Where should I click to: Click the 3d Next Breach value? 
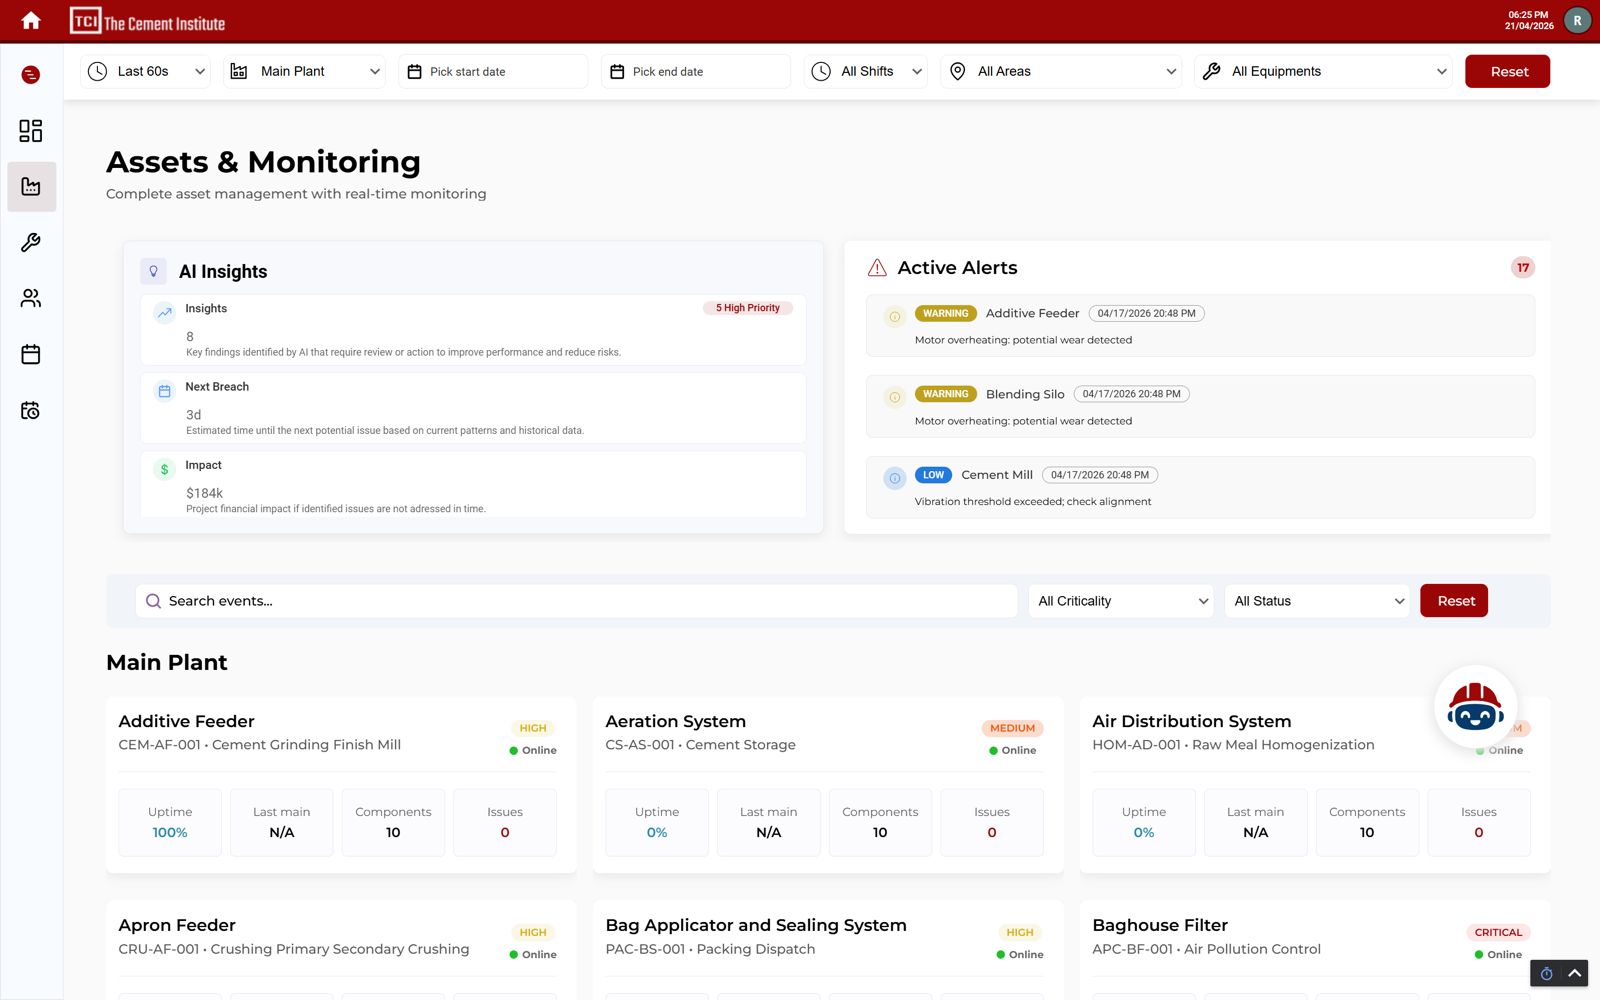pos(193,415)
